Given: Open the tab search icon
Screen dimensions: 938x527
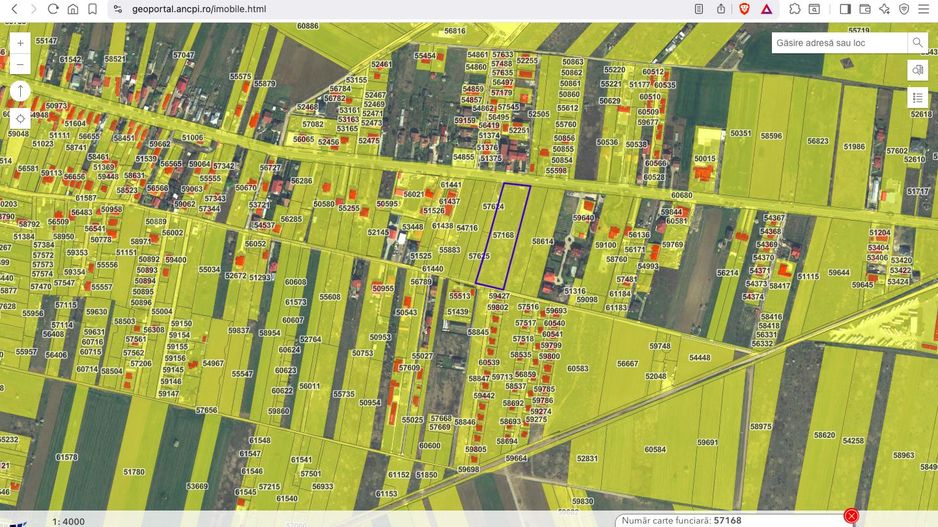Looking at the screenshot, I should pyautogui.click(x=814, y=9).
